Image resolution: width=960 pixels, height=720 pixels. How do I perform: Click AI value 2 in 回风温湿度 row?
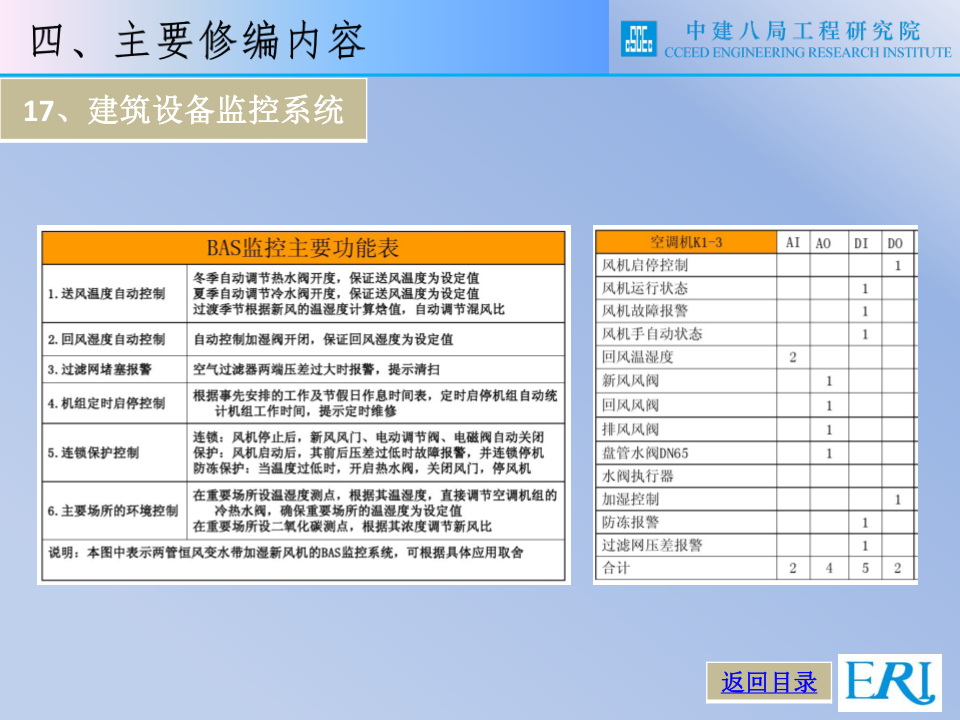(x=793, y=358)
